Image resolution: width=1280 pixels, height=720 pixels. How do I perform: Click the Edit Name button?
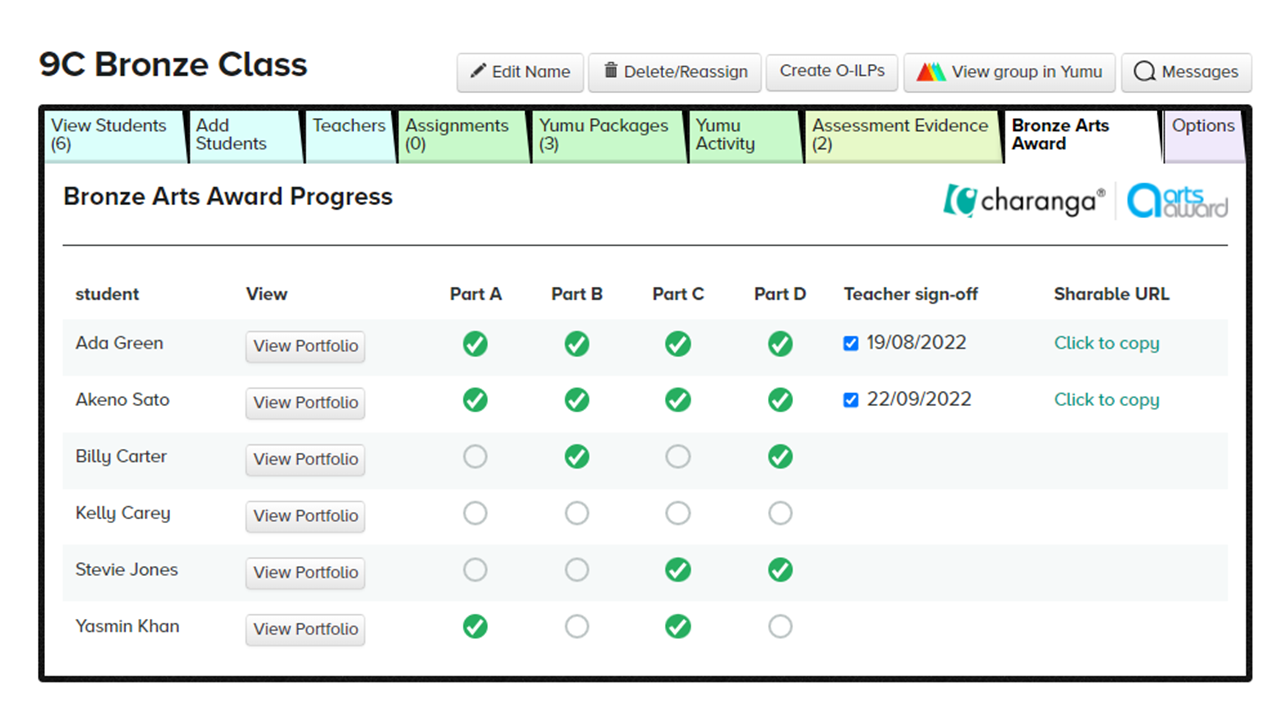click(x=520, y=72)
